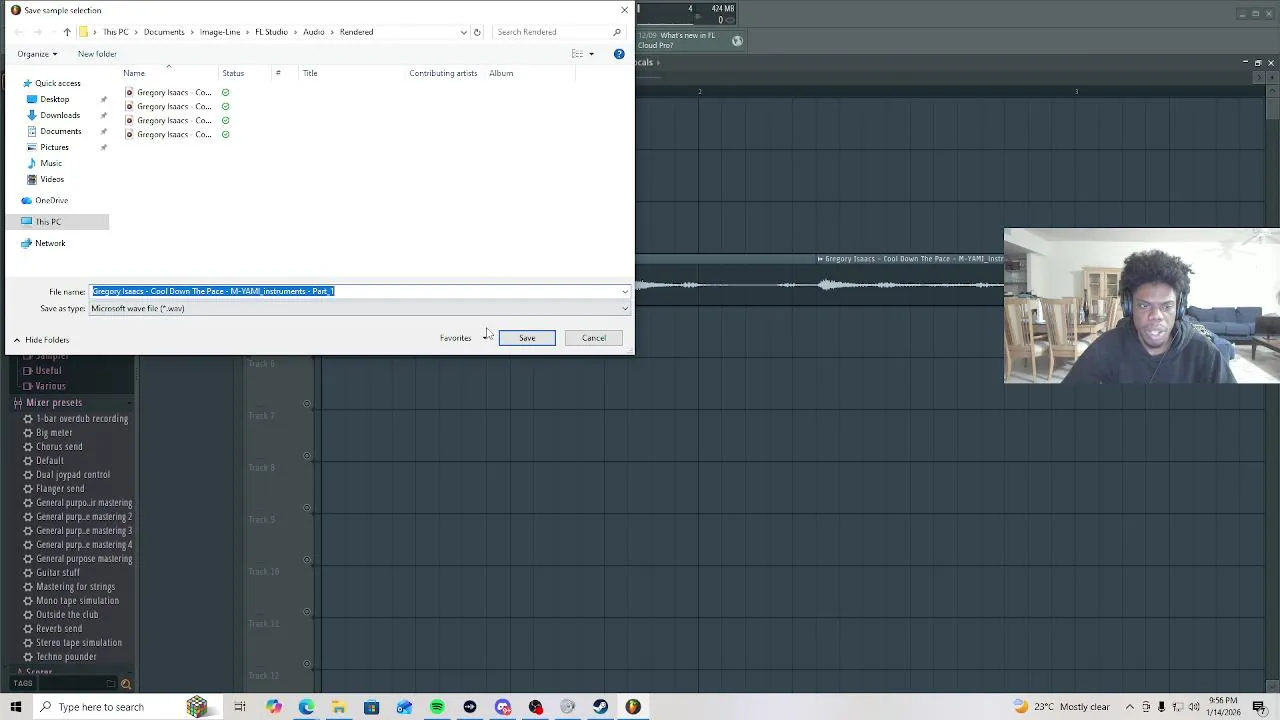Select the Mastering for strings preset
Viewport: 1280px width, 720px height.
pyautogui.click(x=76, y=587)
